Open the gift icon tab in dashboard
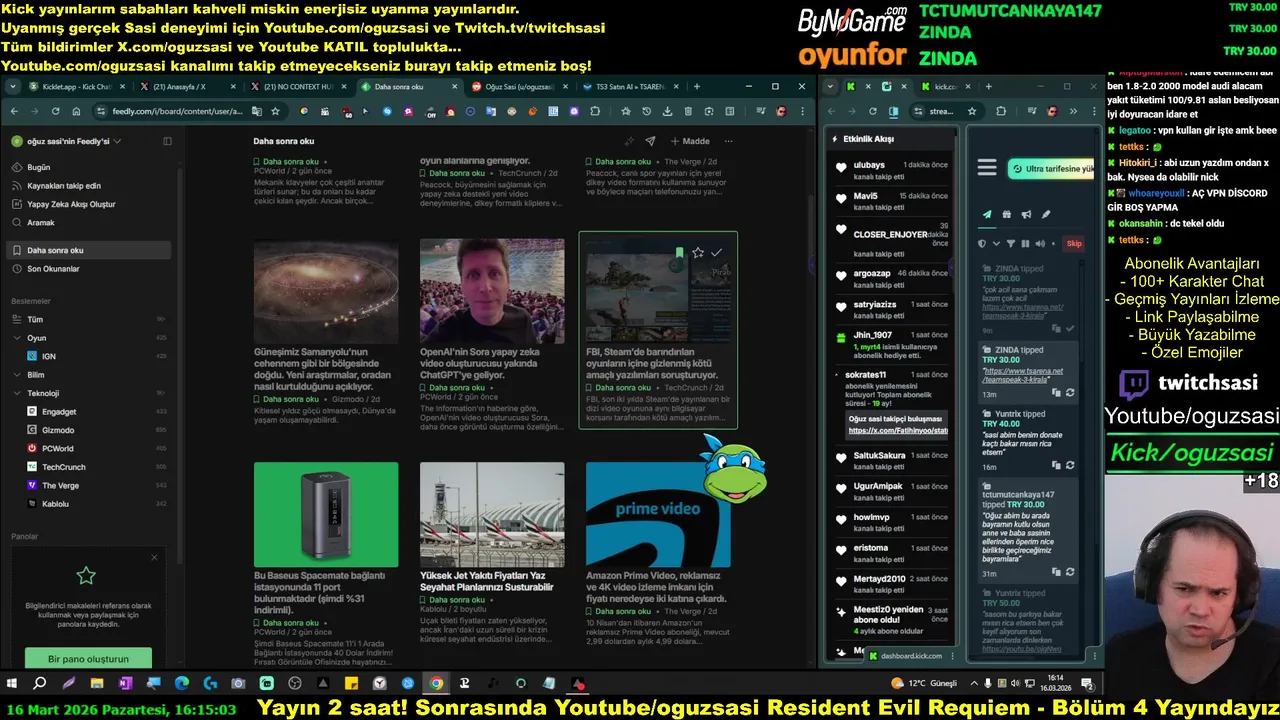This screenshot has width=1280, height=720. [x=1007, y=214]
